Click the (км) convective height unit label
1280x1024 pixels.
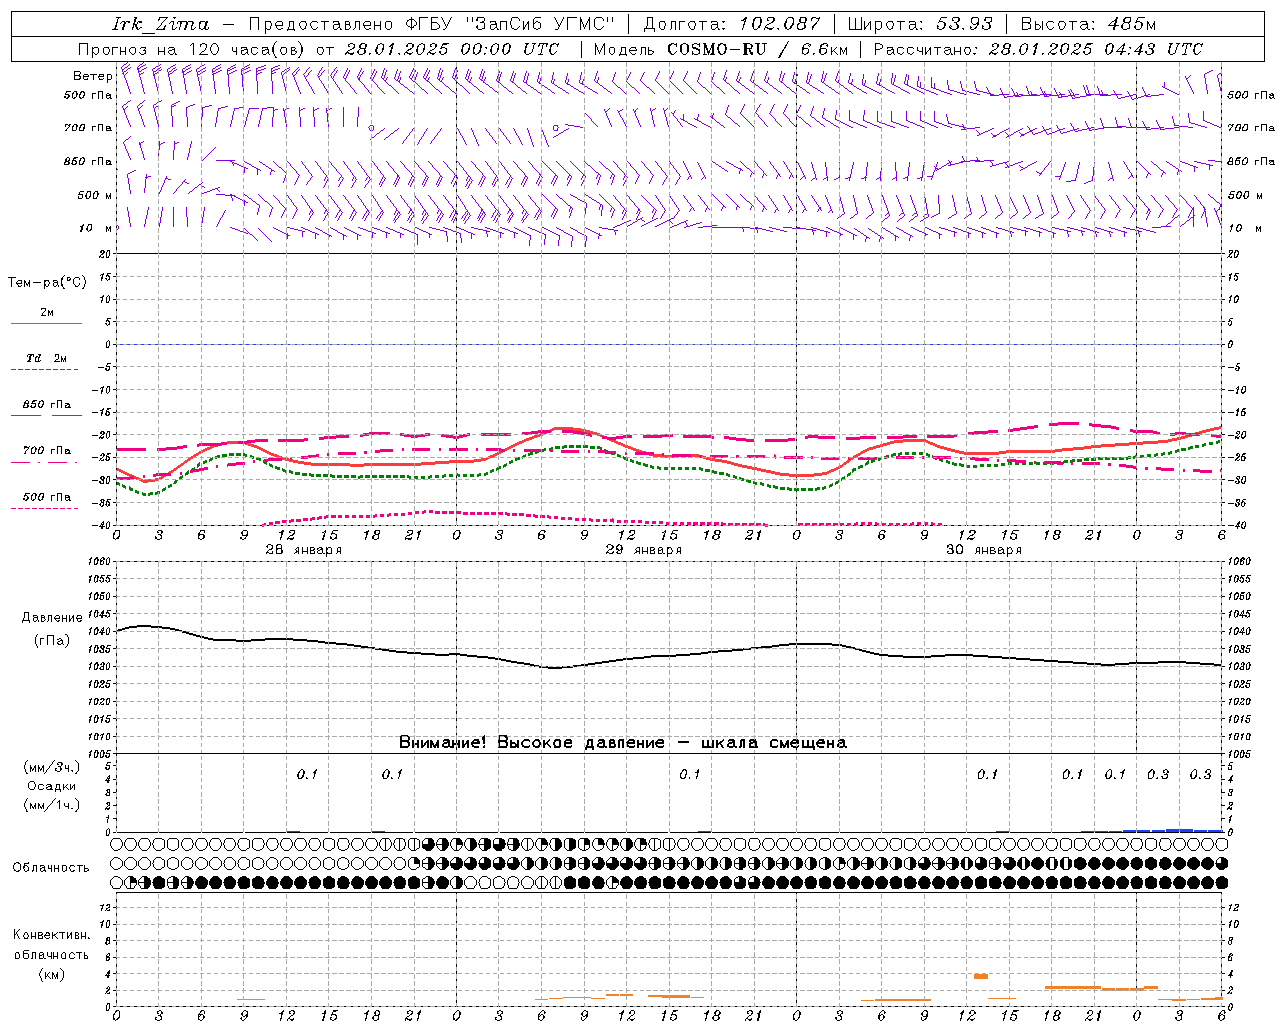[x=51, y=974]
